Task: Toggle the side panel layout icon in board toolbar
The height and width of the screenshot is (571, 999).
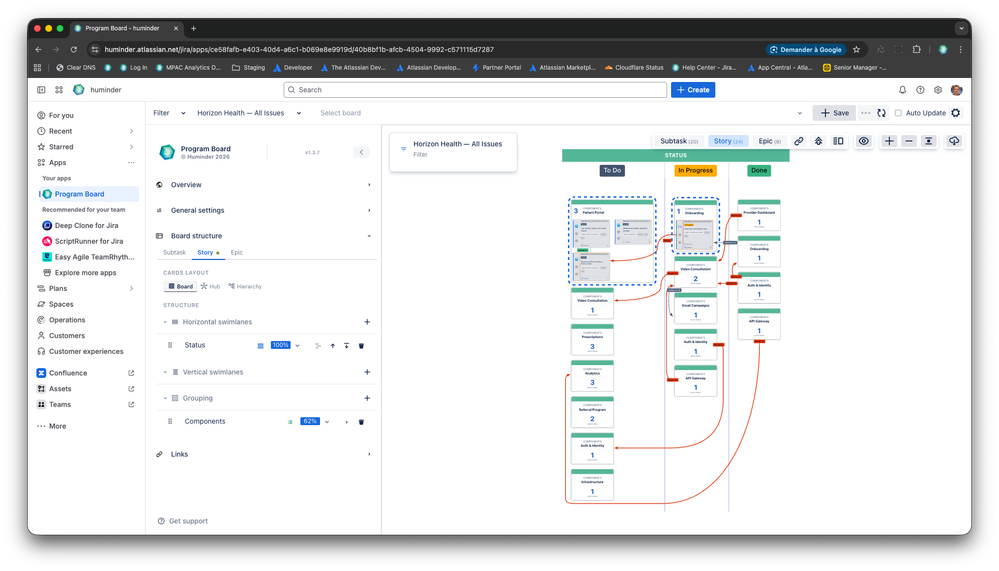Action: (838, 141)
